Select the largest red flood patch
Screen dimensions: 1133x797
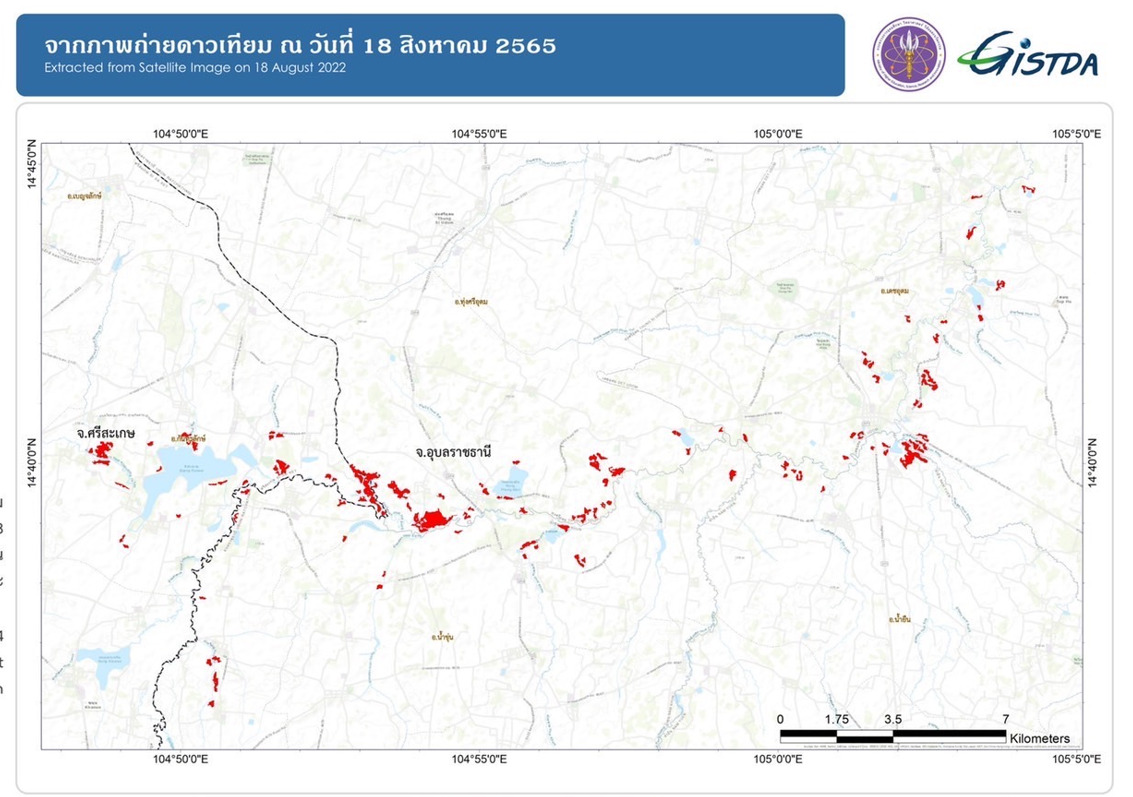(x=433, y=519)
